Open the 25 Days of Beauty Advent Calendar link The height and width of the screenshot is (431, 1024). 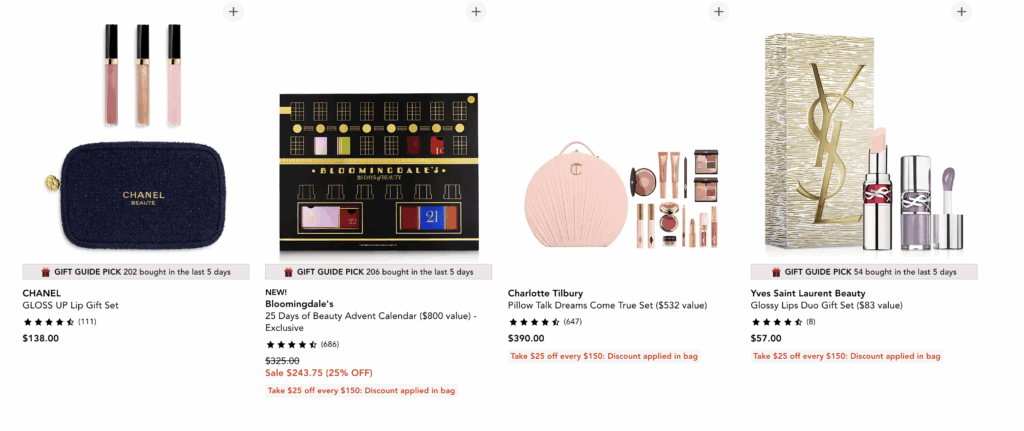pos(370,316)
